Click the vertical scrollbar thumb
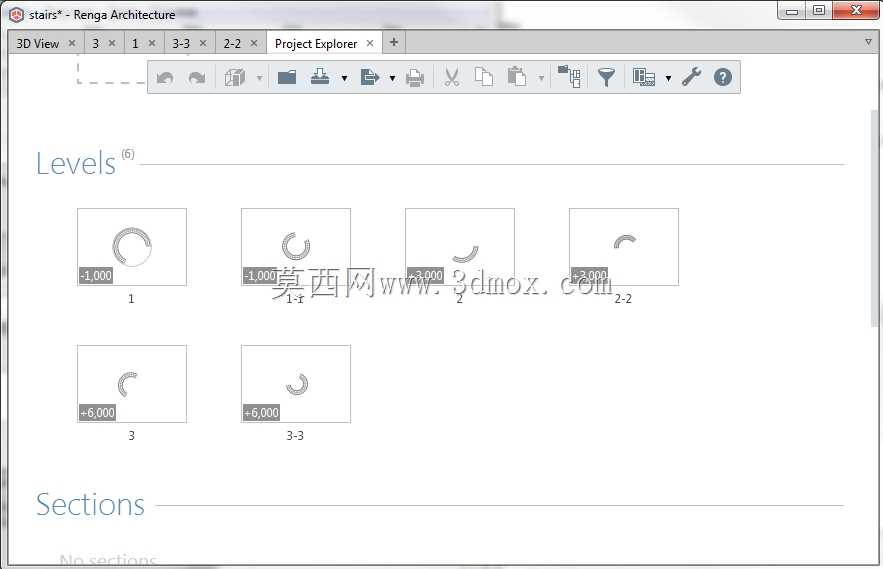This screenshot has width=883, height=569. (x=874, y=217)
